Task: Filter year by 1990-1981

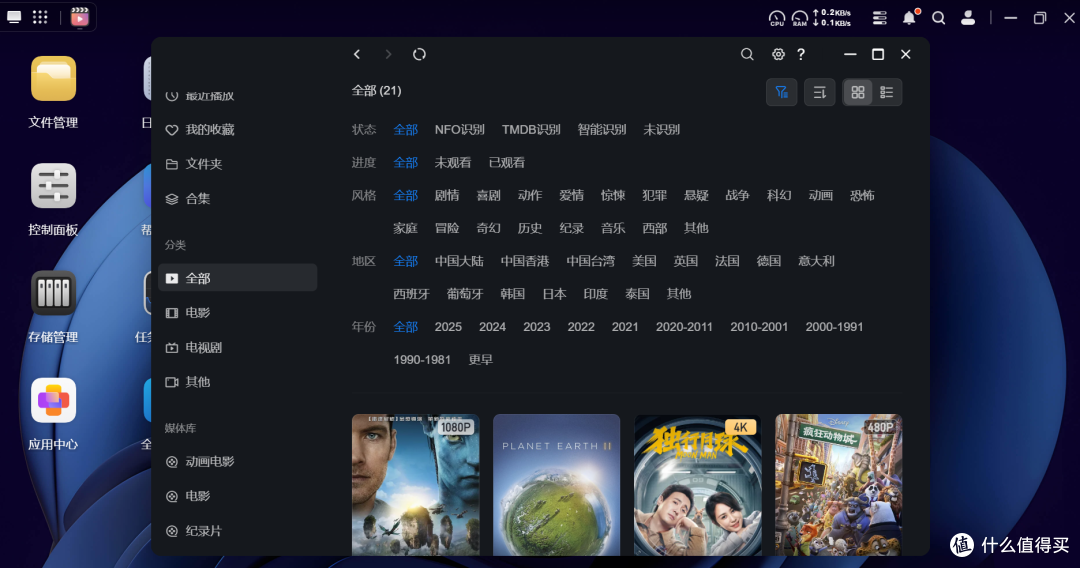Action: pyautogui.click(x=422, y=359)
